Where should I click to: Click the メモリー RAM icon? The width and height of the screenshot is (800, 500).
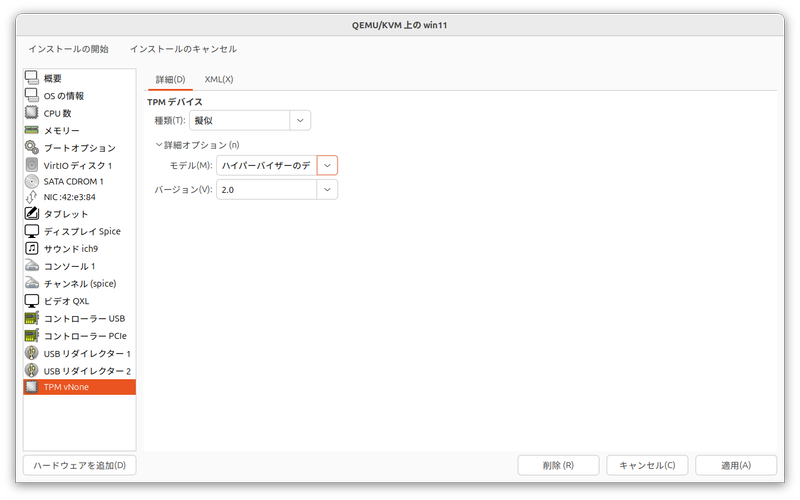[32, 130]
